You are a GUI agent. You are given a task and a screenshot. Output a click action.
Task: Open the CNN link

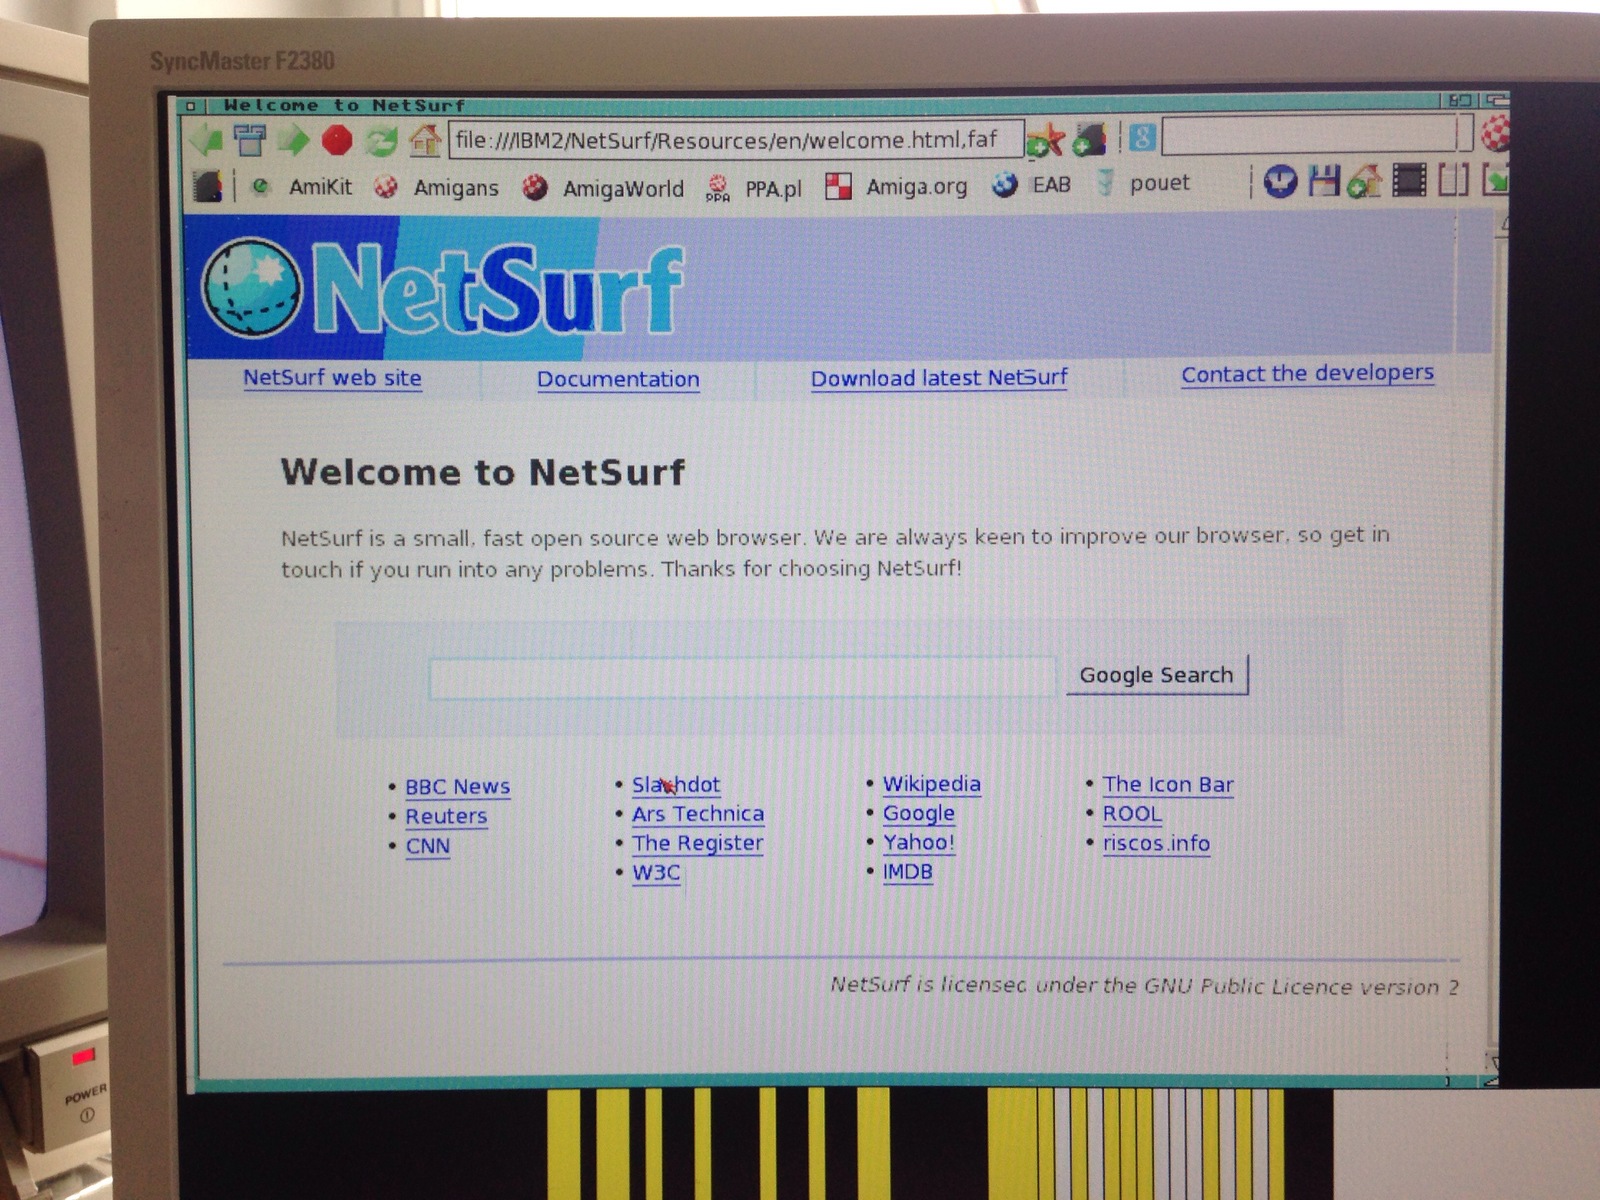(428, 847)
